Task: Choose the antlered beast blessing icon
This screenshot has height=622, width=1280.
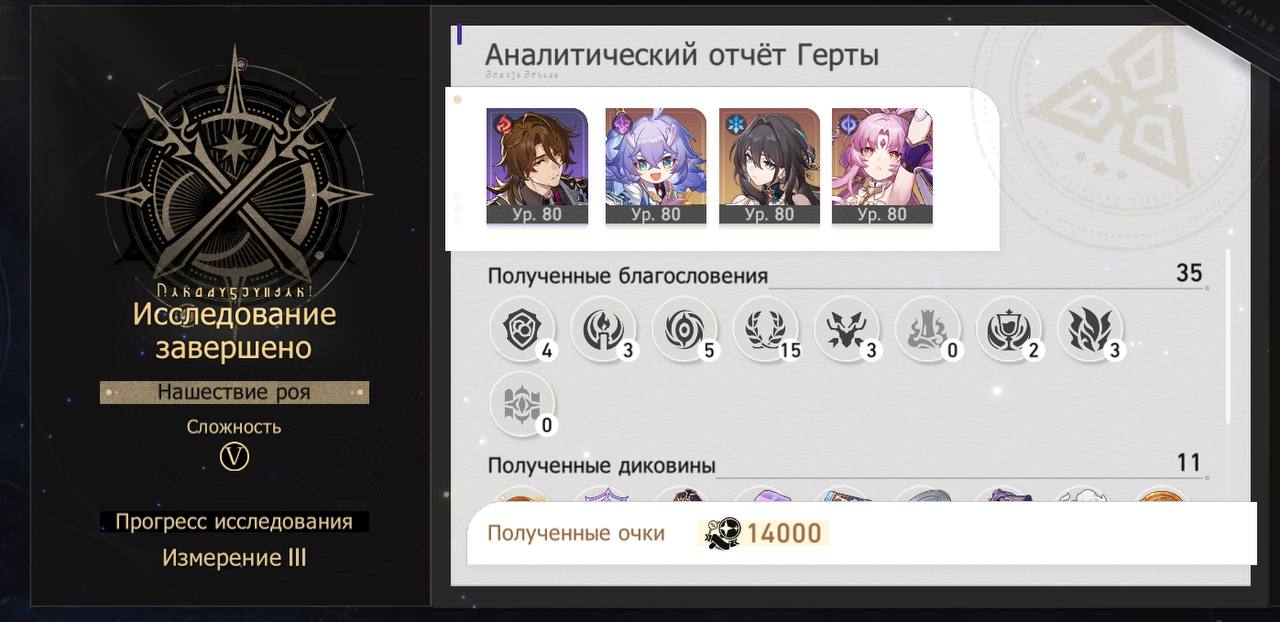Action: (x=846, y=329)
